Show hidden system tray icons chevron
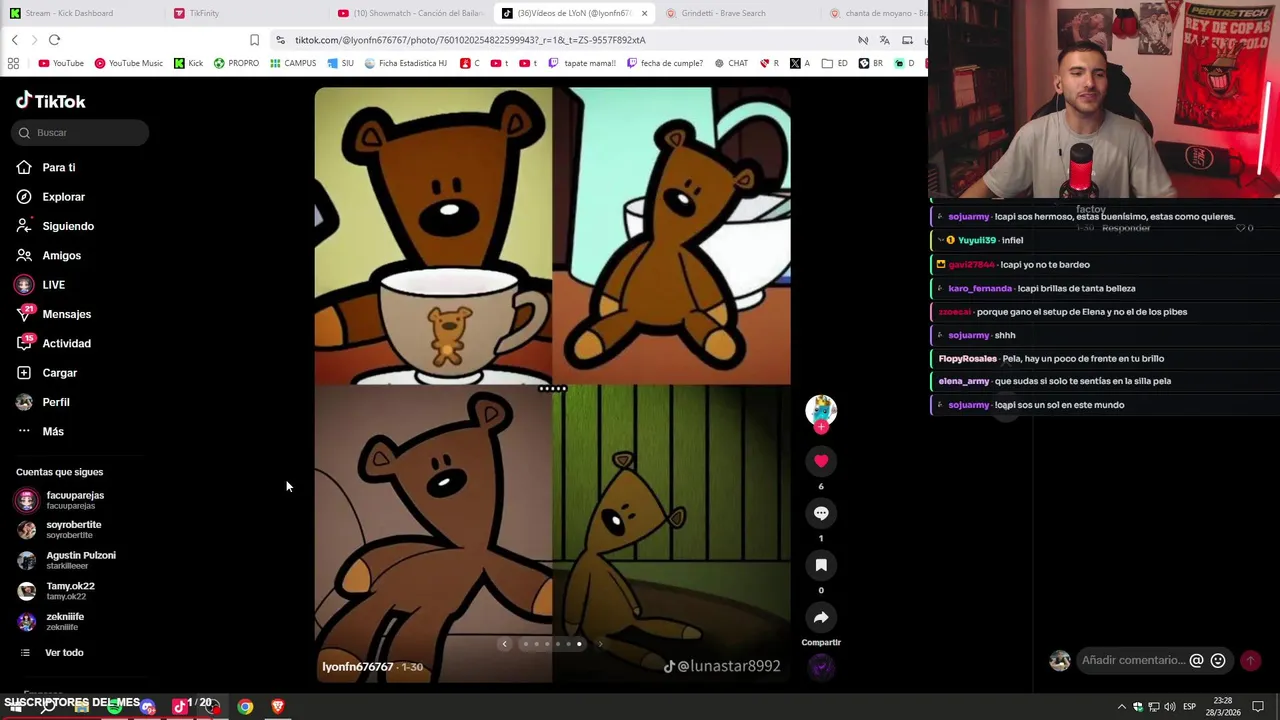Screen dimensions: 1280x720 click(x=1121, y=707)
